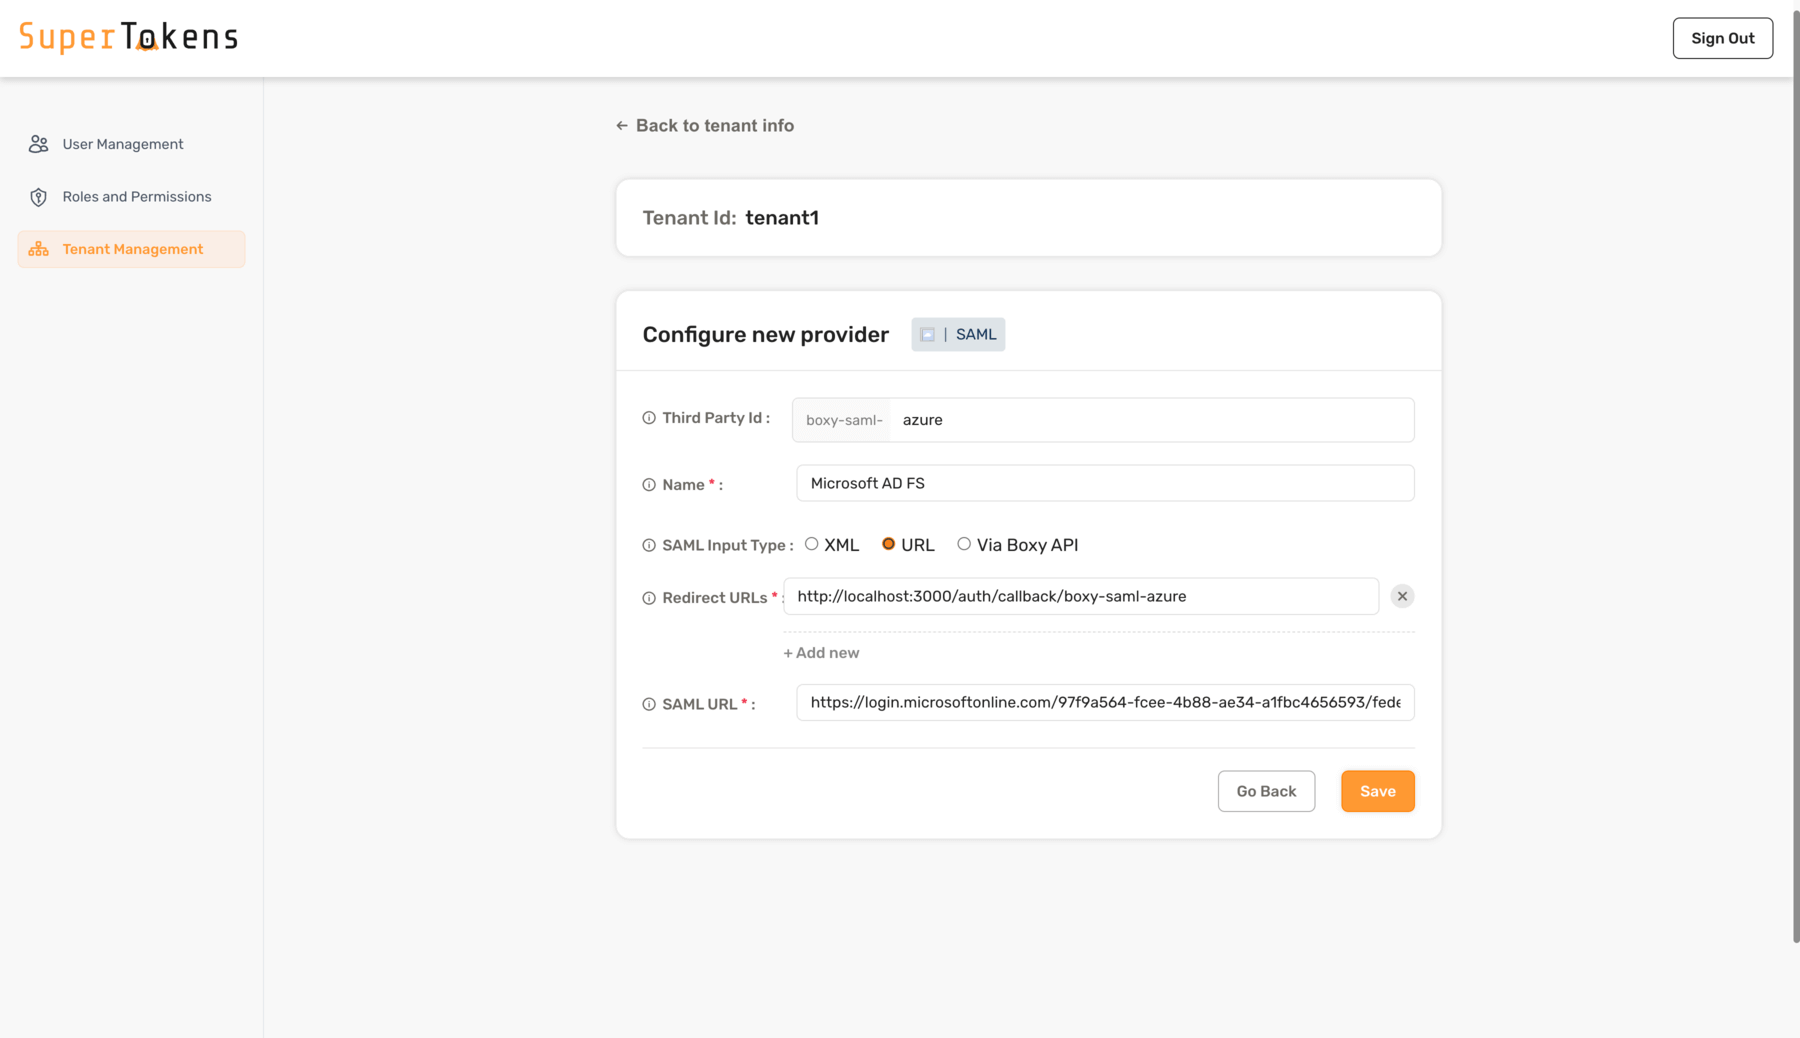This screenshot has width=1800, height=1038.
Task: Click info icon beside Name label
Action: click(649, 485)
